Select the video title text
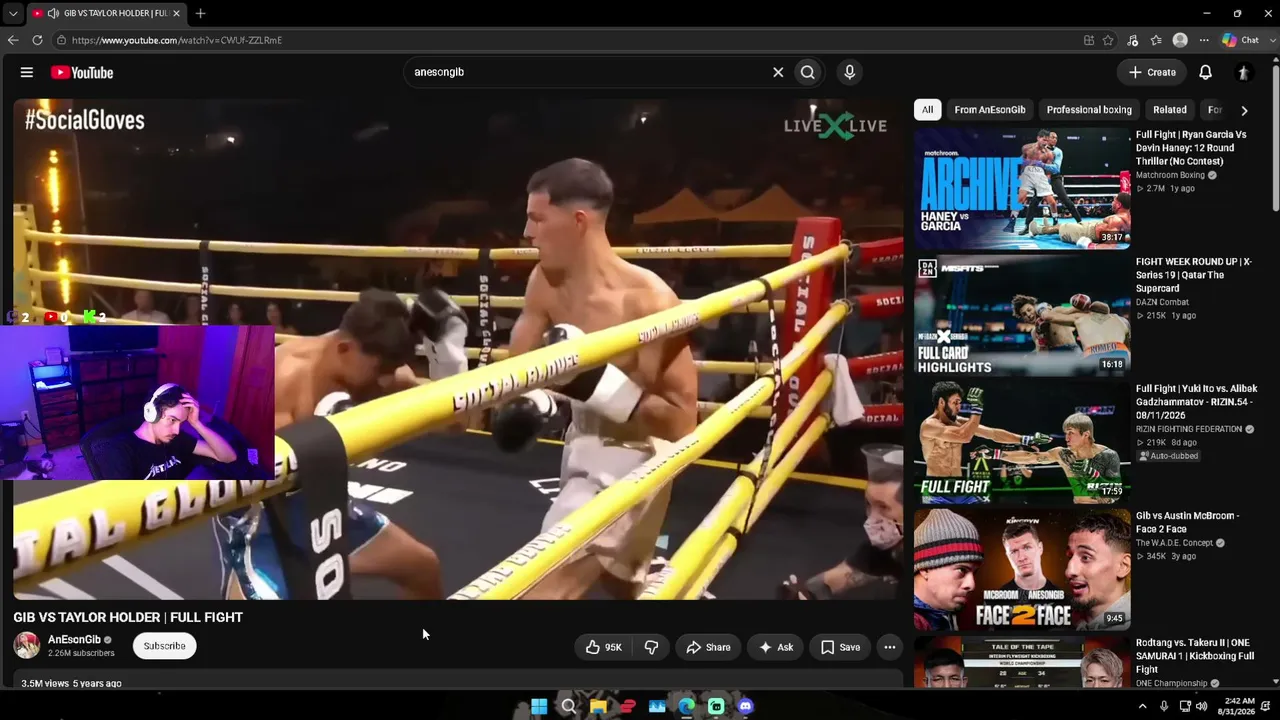The height and width of the screenshot is (720, 1280). (128, 617)
